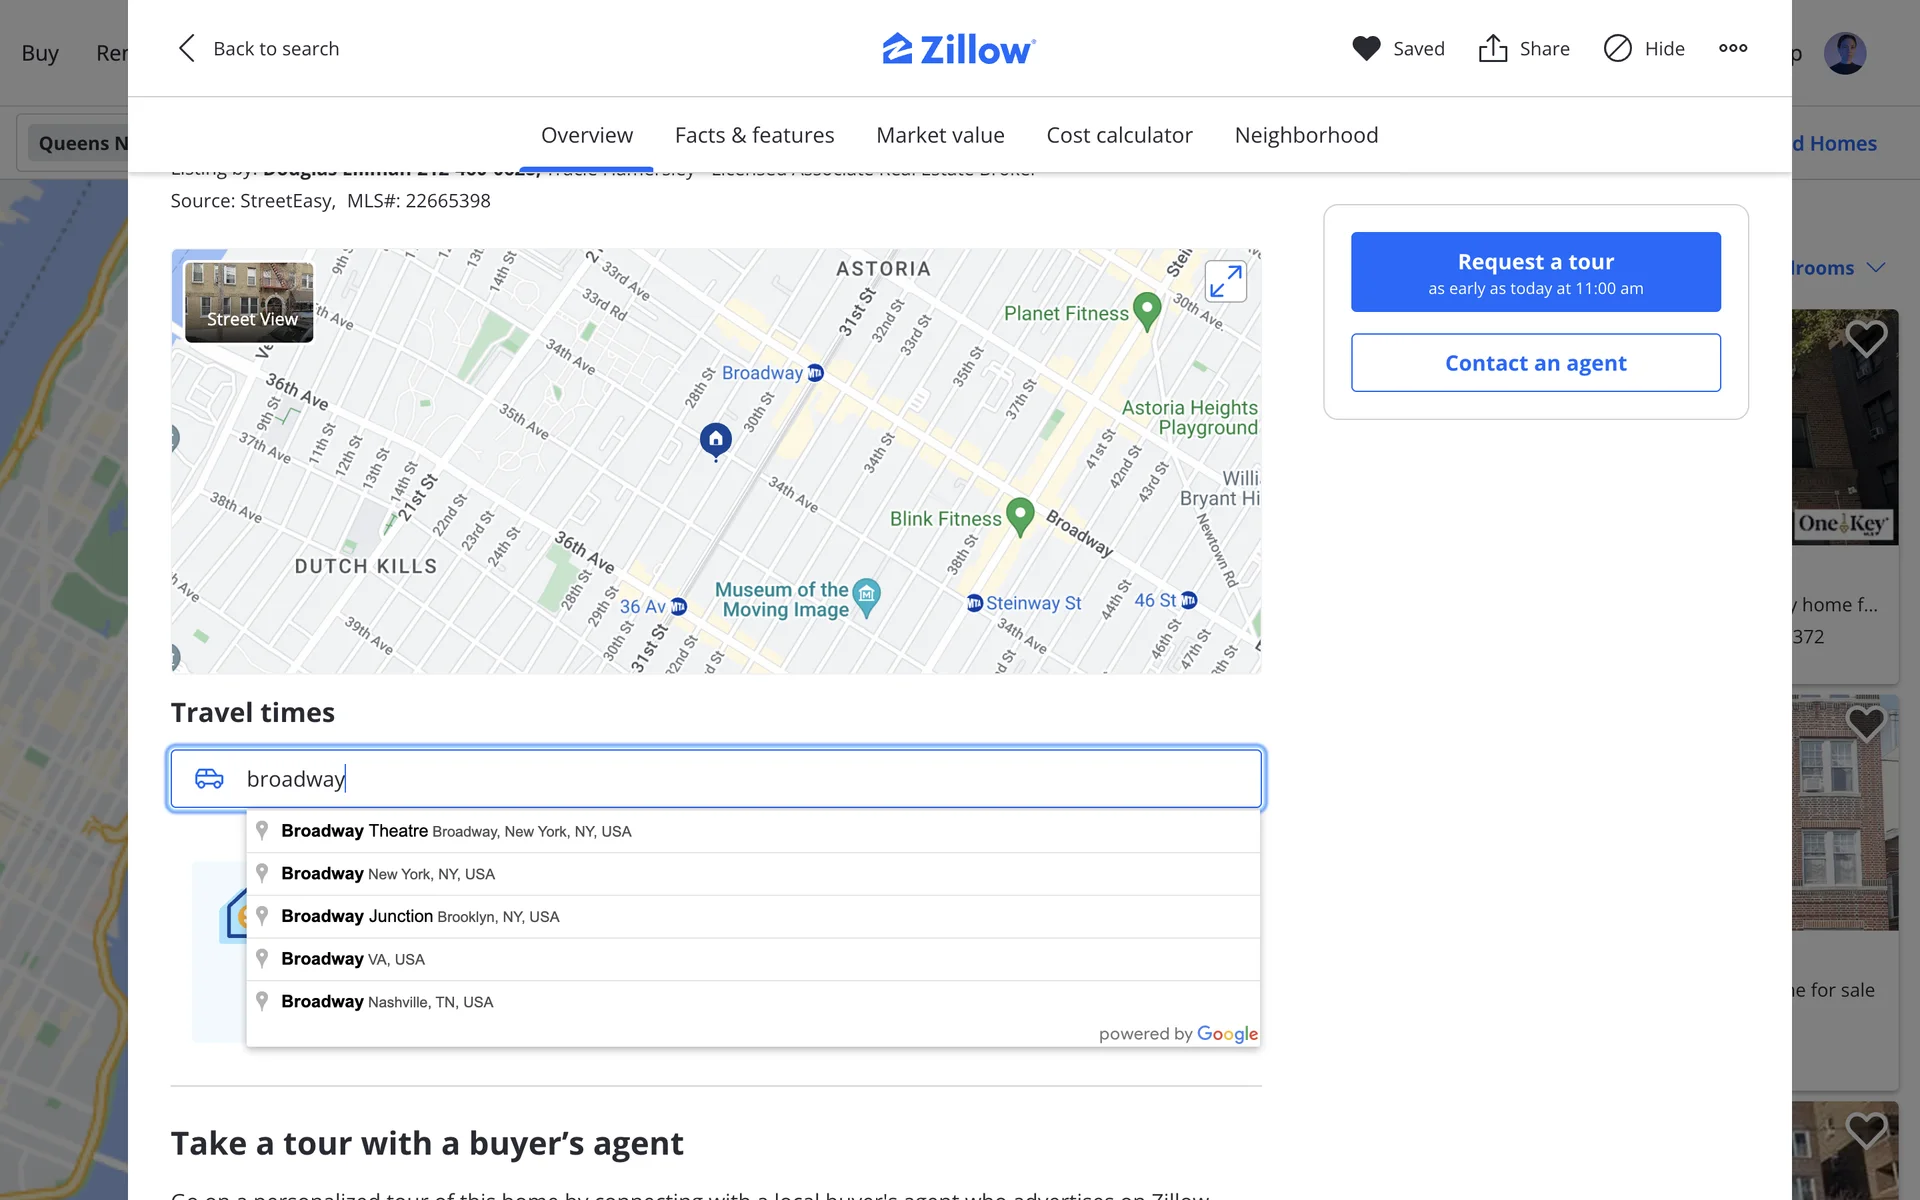Toggle the Saved heart icon
Viewport: 1920px width, 1200px height.
[x=1366, y=48]
